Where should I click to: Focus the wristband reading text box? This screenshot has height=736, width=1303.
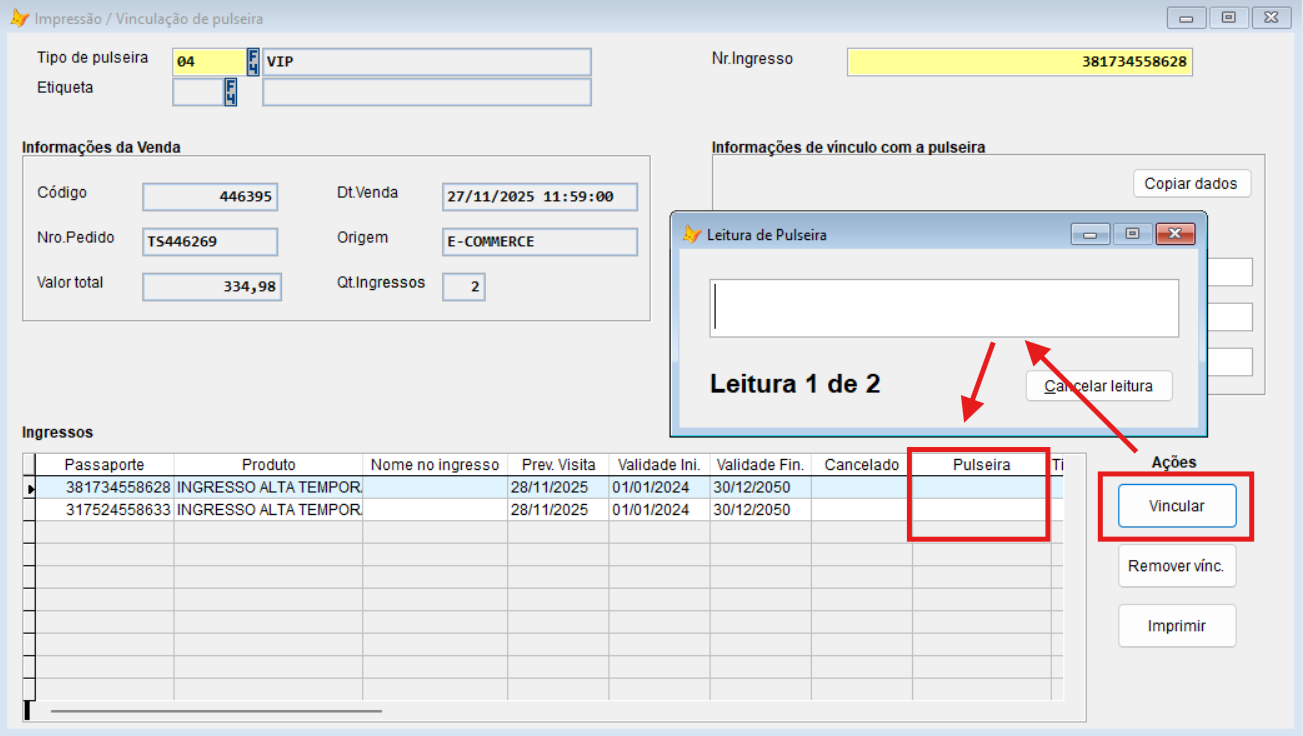pyautogui.click(x=943, y=308)
